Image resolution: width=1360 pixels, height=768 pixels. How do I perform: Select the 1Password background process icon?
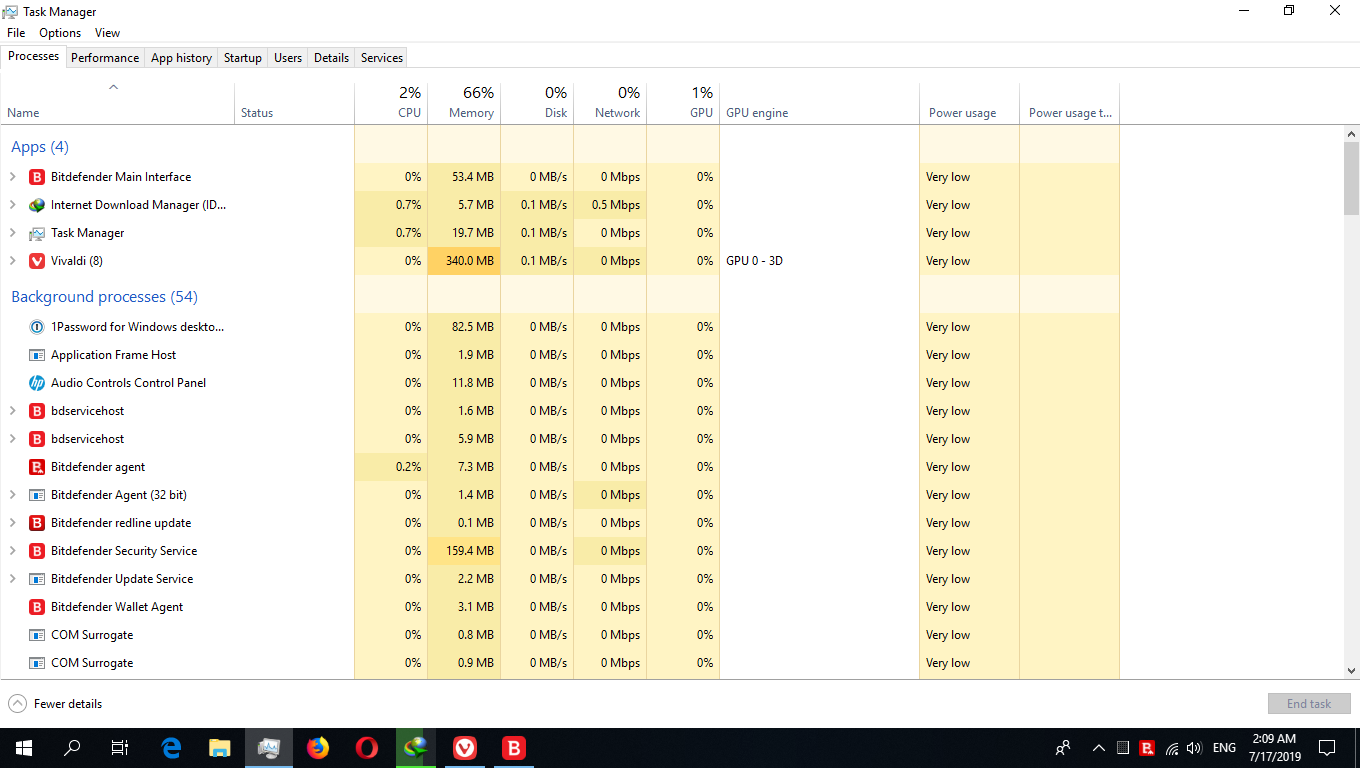coord(37,327)
